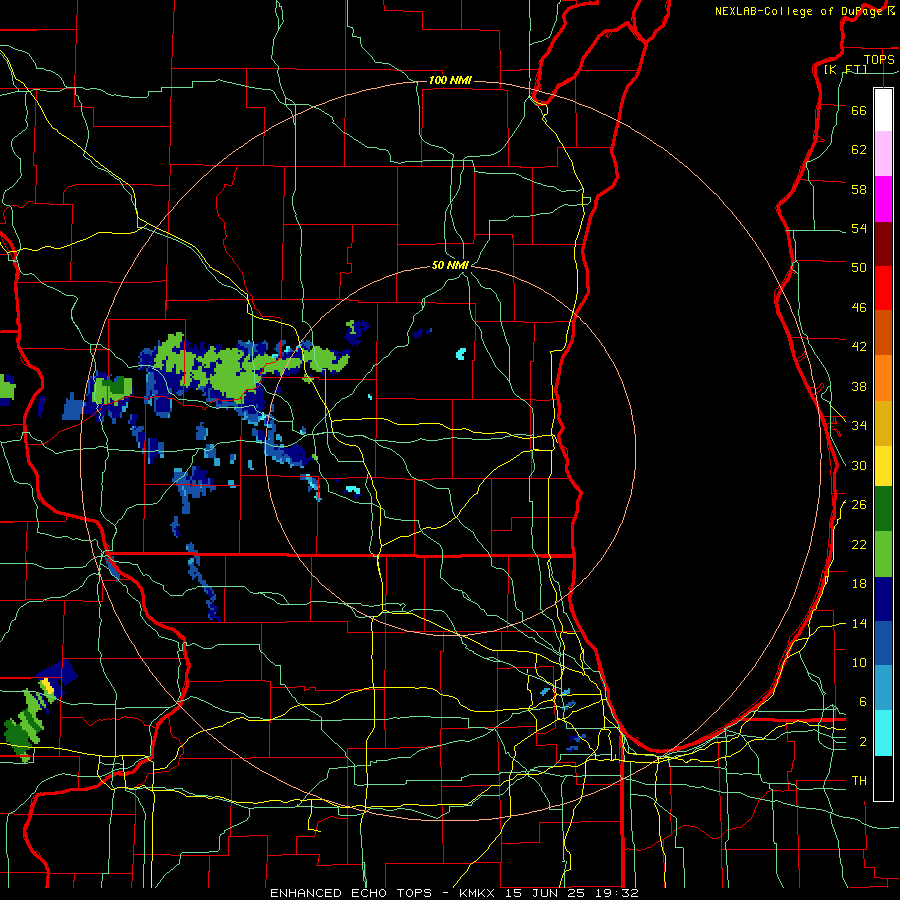Viewport: 900px width, 900px height.
Task: Click legend value "22"
Action: click(x=859, y=544)
